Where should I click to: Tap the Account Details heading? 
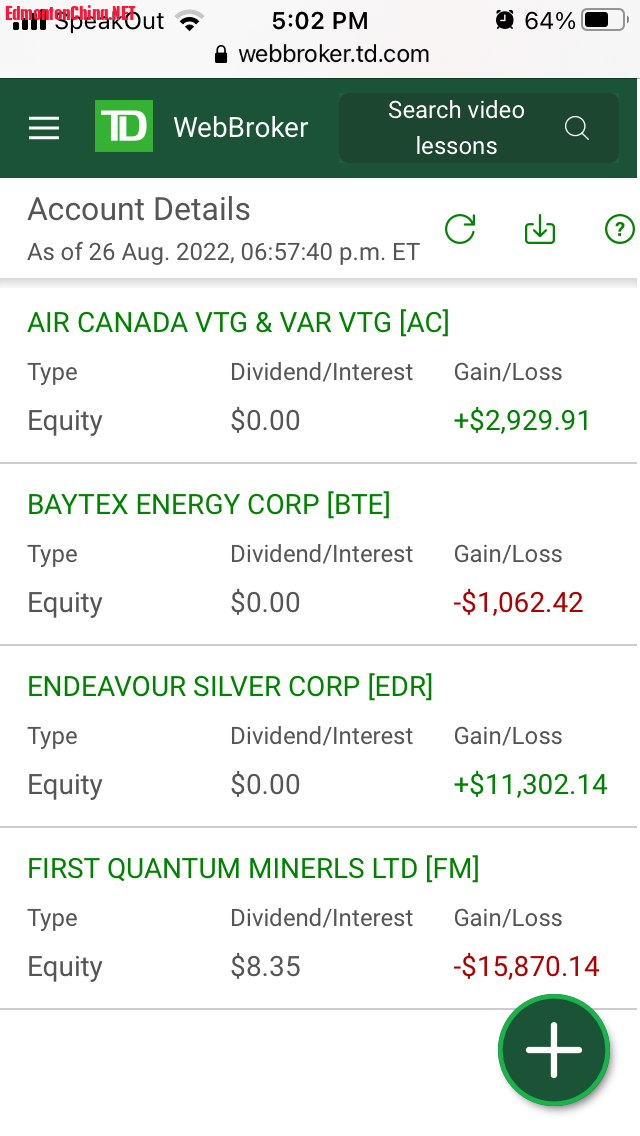[x=139, y=209]
